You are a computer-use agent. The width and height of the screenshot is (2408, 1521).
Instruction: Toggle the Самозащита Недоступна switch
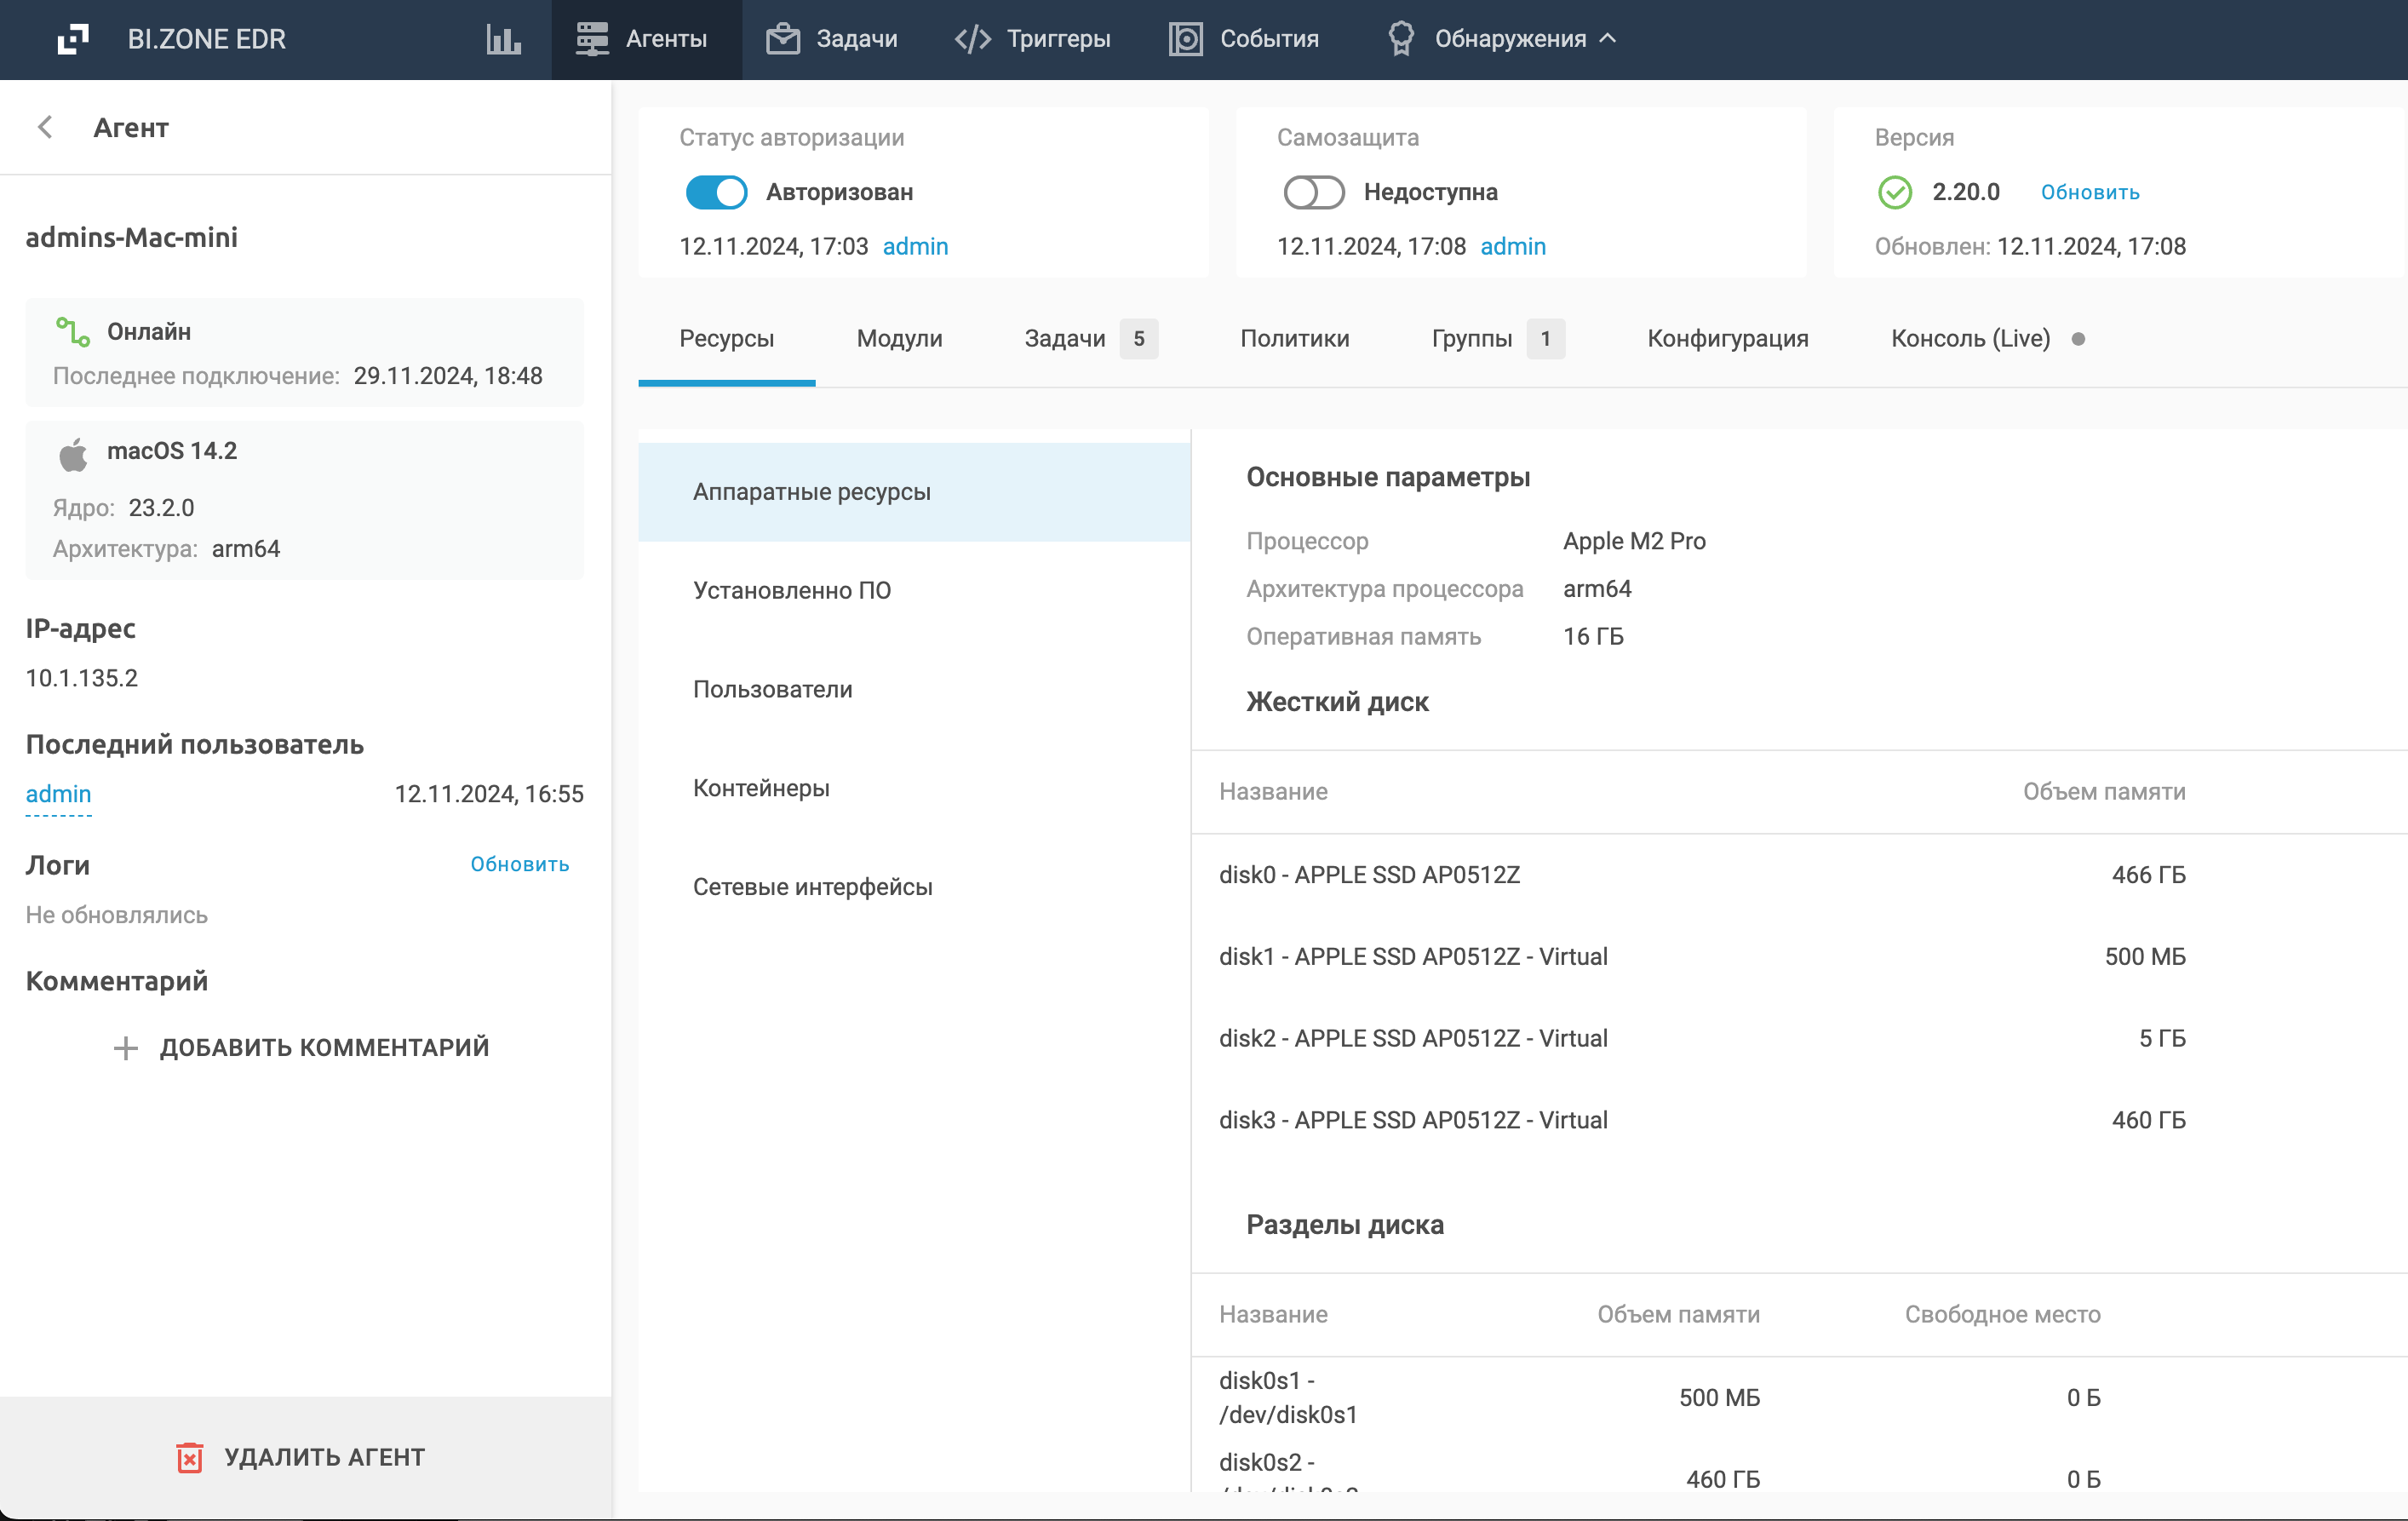tap(1313, 192)
